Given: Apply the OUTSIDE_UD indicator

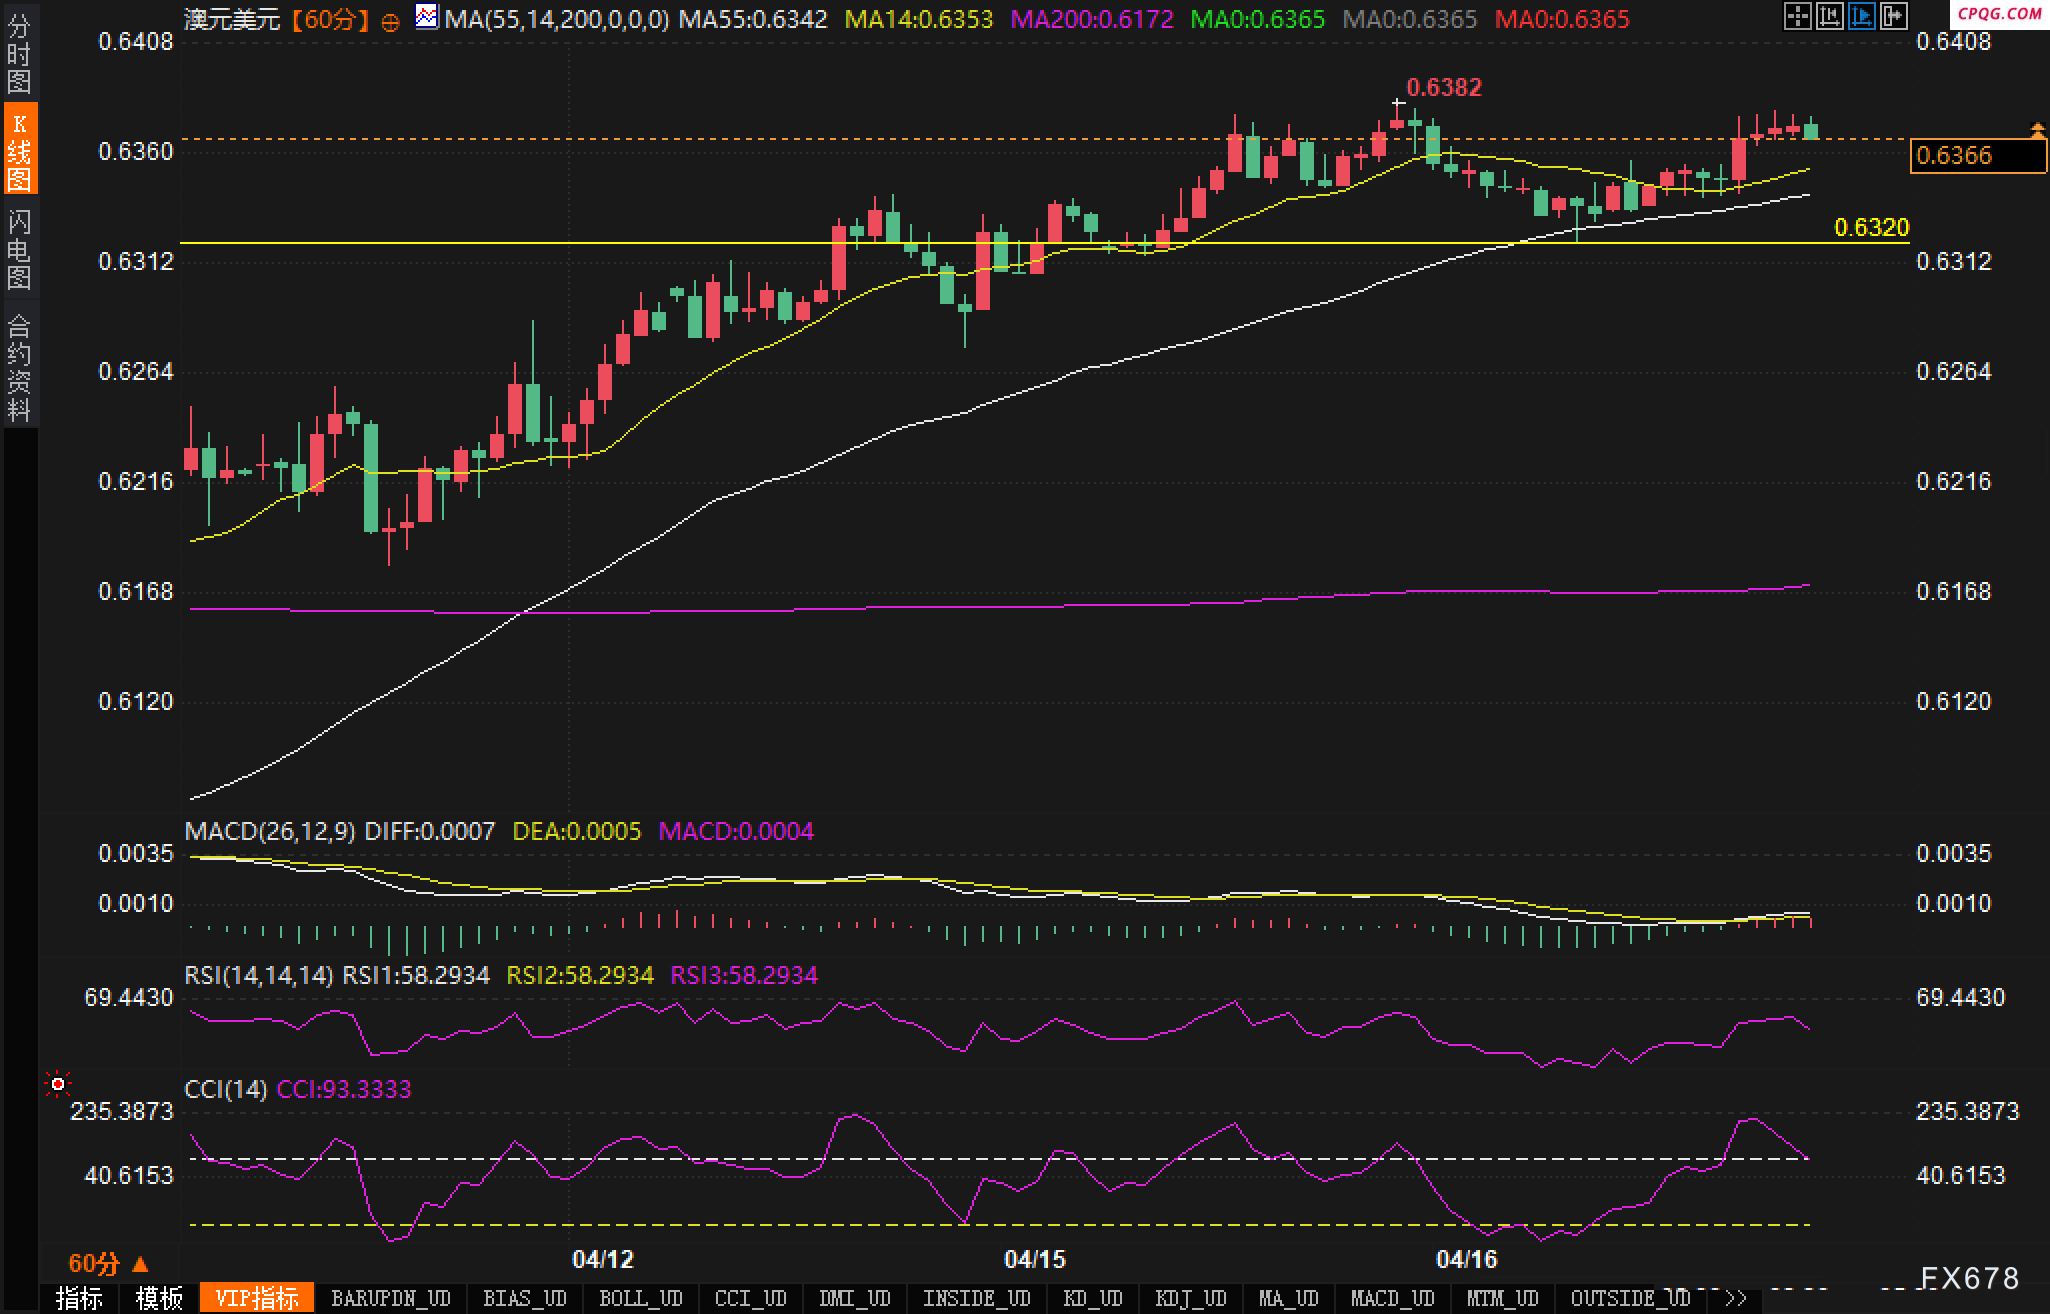Looking at the screenshot, I should pos(1631,1298).
